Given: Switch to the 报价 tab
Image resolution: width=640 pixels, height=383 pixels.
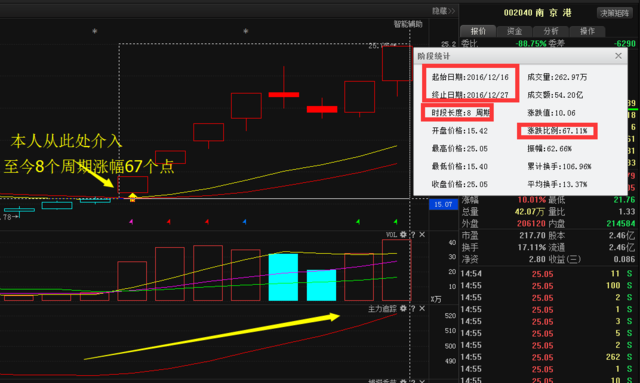Looking at the screenshot, I should point(478,31).
